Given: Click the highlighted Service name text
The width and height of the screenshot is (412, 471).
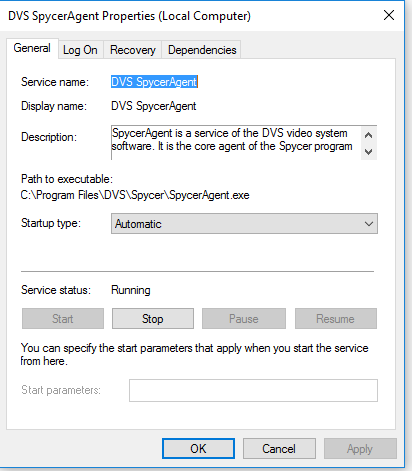Looking at the screenshot, I should [154, 82].
